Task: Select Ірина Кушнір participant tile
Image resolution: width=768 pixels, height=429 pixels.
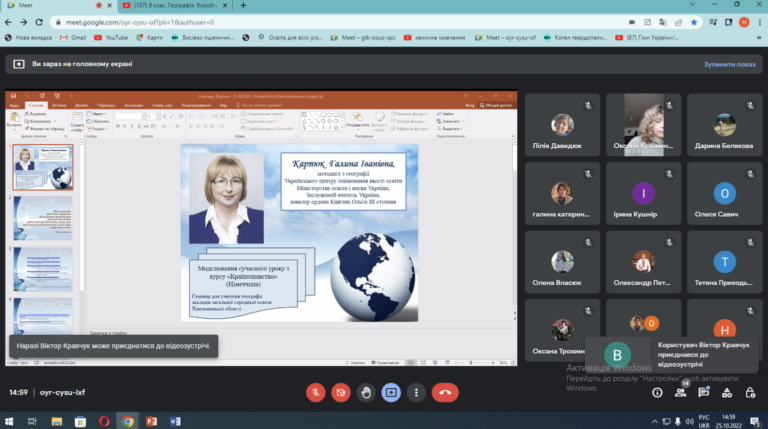Action: coord(643,193)
